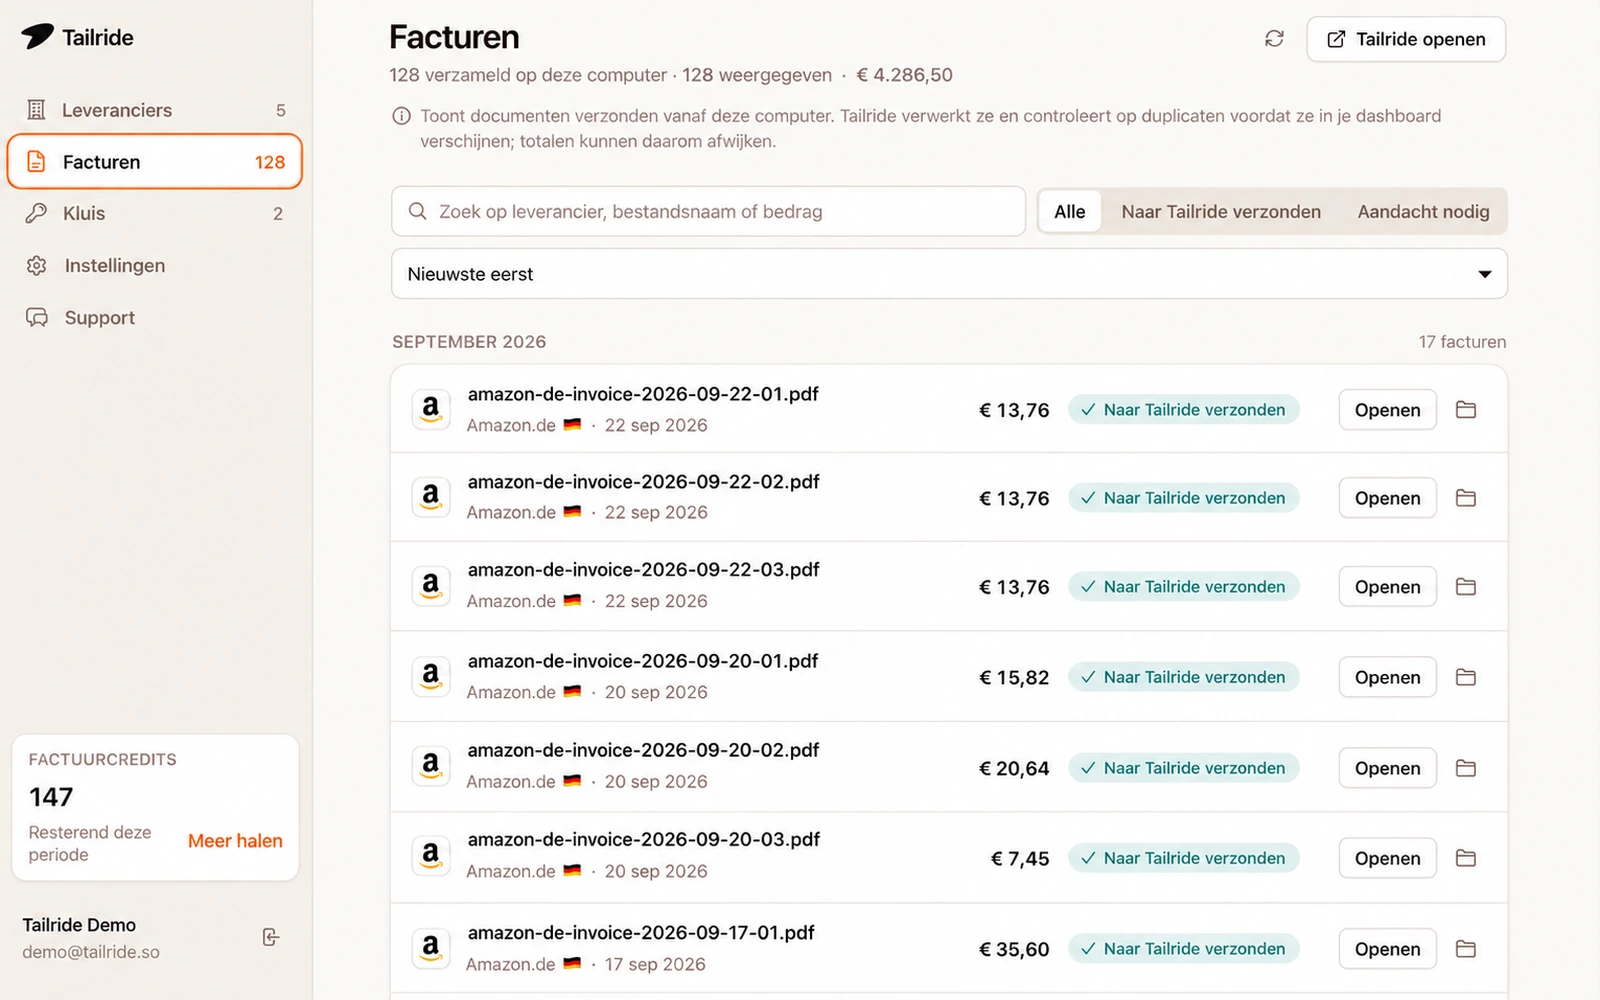Image resolution: width=1600 pixels, height=1000 pixels.
Task: Click file name amazon-de-invoice-2026-09-22-02.pdf
Action: pos(643,481)
